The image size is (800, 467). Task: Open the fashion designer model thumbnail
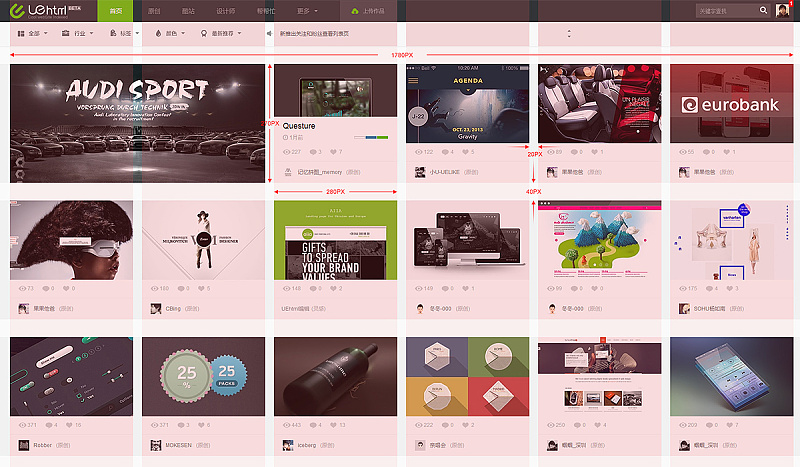(204, 240)
